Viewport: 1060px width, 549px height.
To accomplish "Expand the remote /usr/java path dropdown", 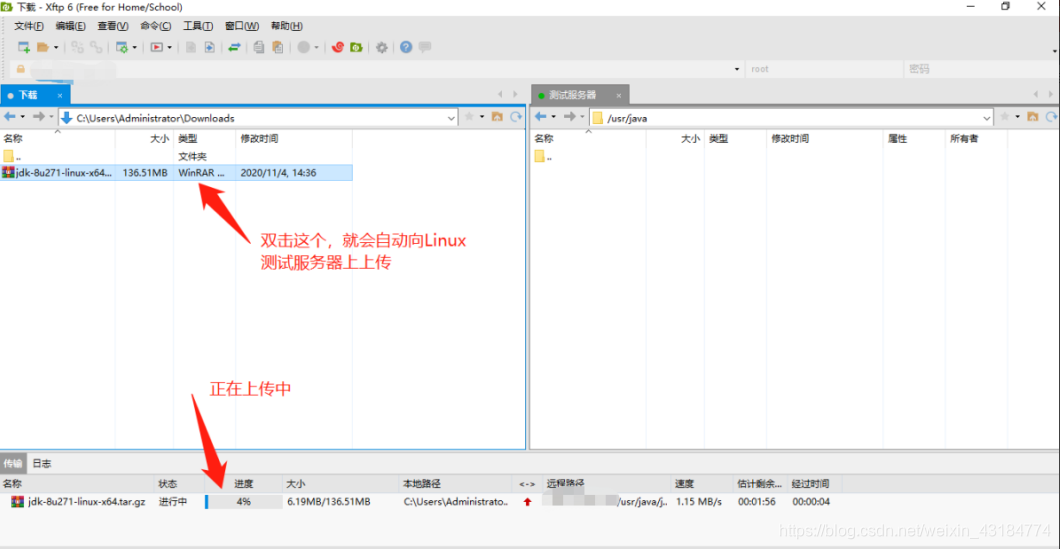I will [x=987, y=118].
